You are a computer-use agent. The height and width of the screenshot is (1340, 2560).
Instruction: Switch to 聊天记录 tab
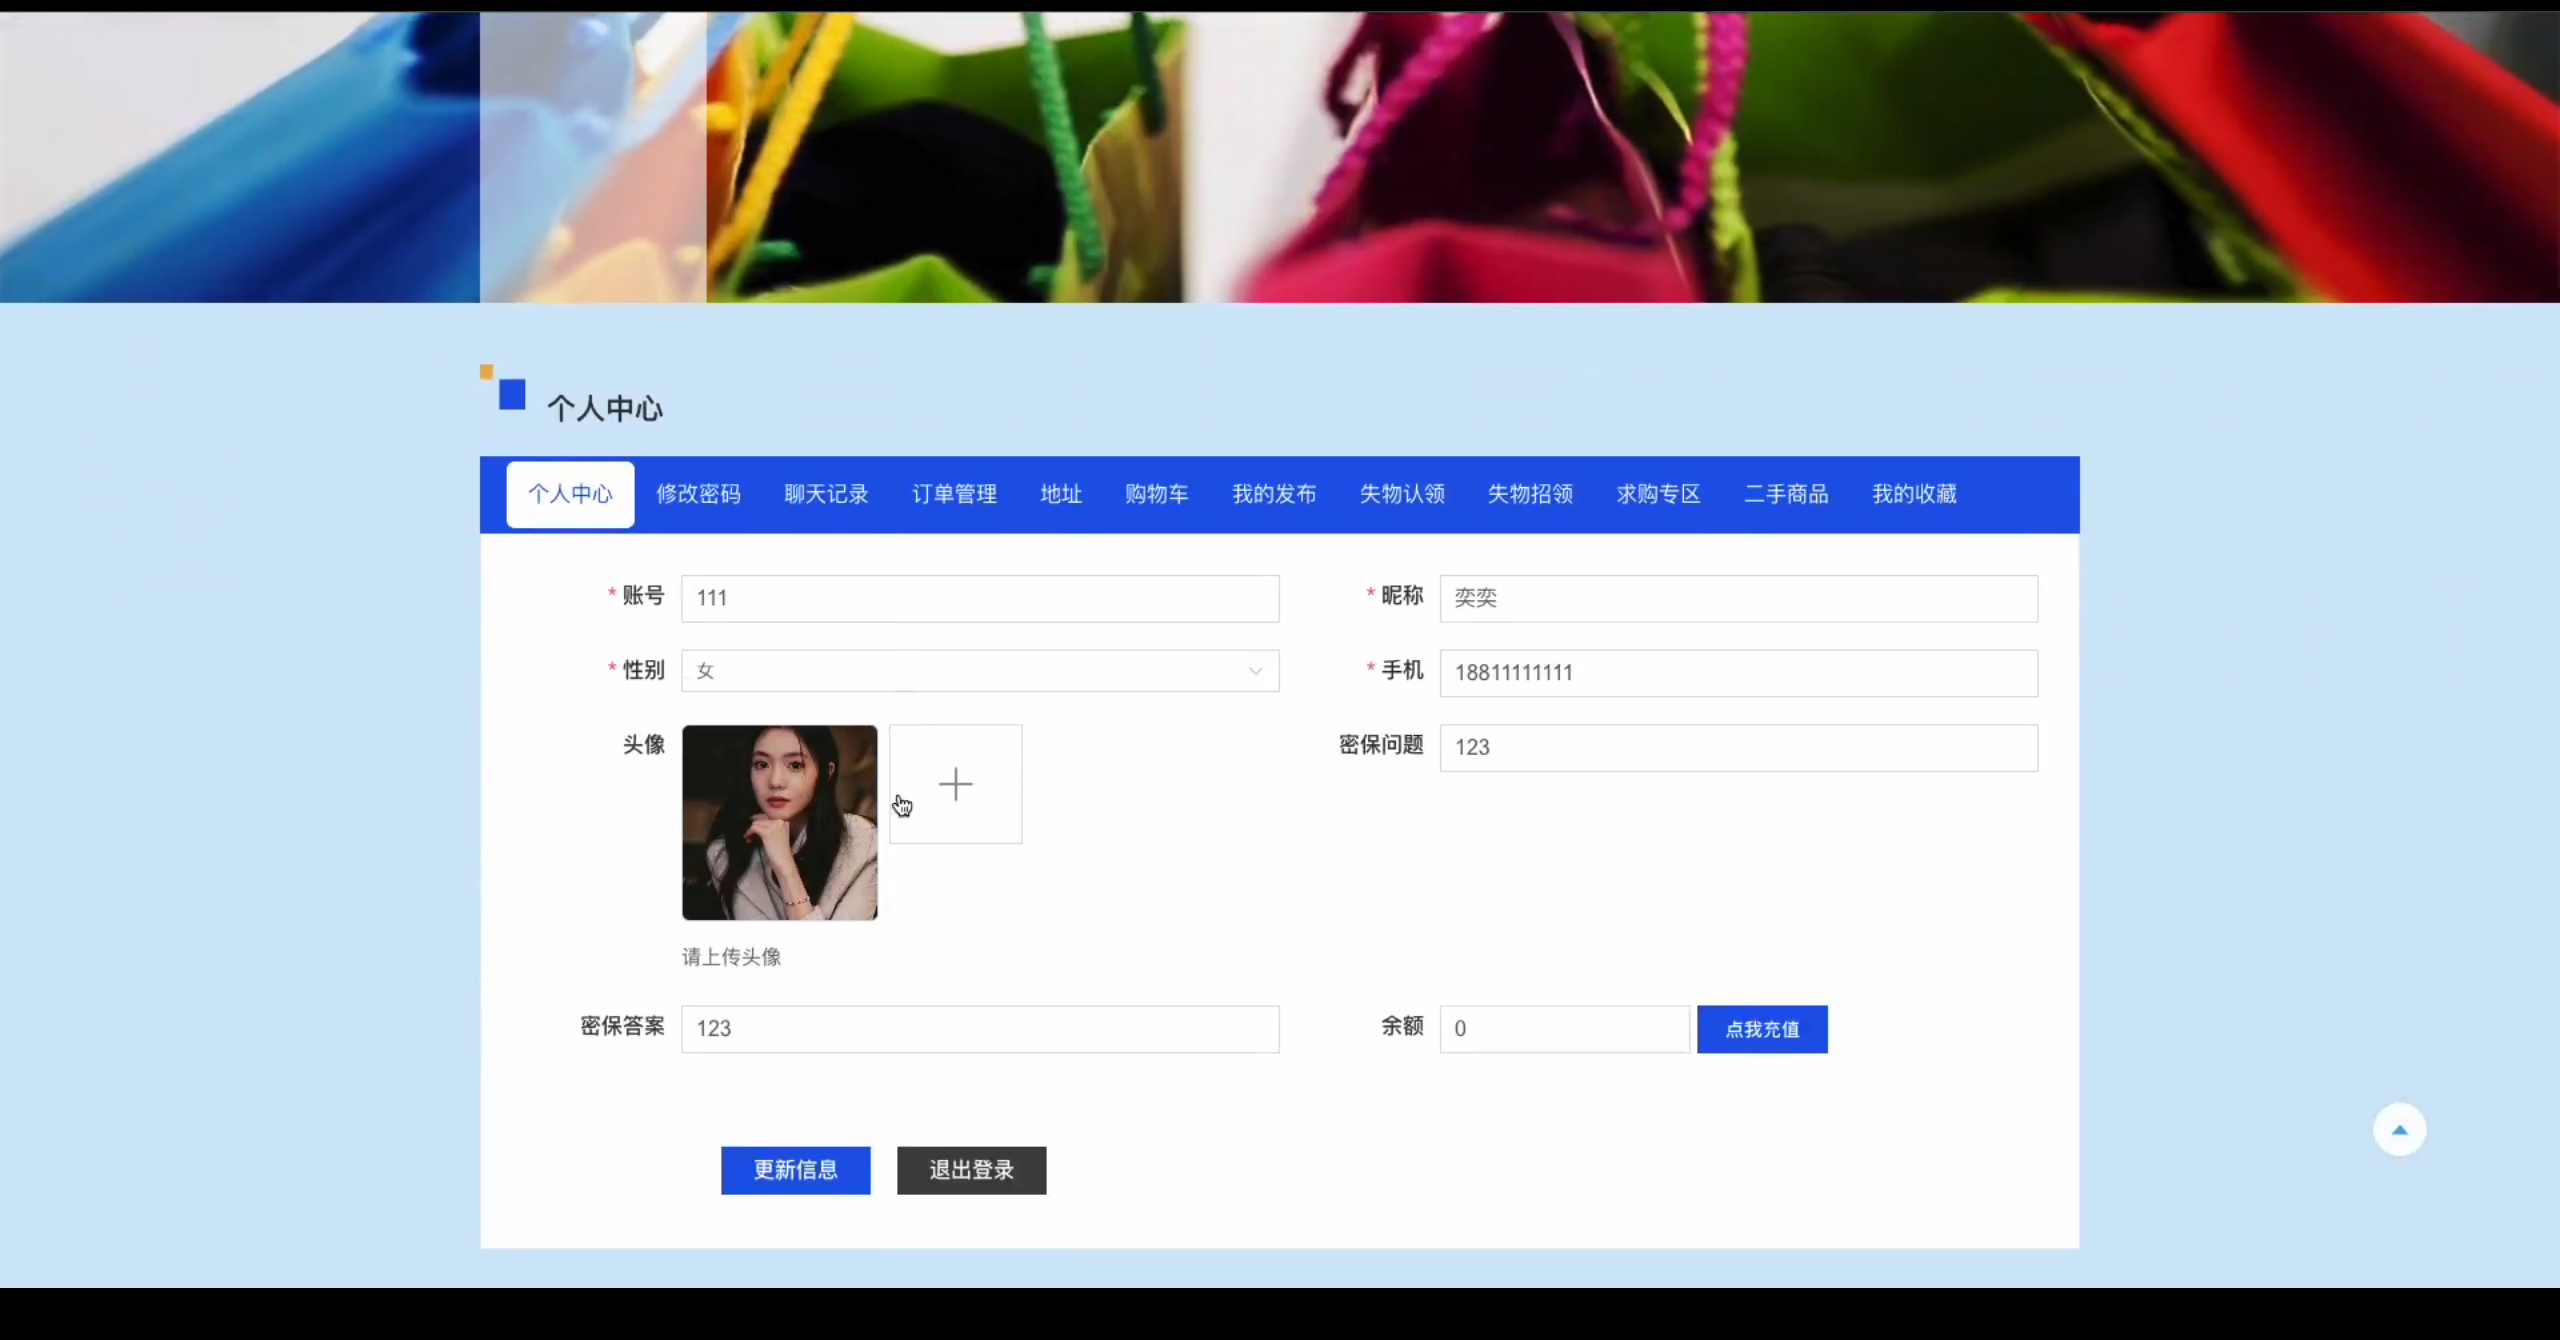[826, 494]
